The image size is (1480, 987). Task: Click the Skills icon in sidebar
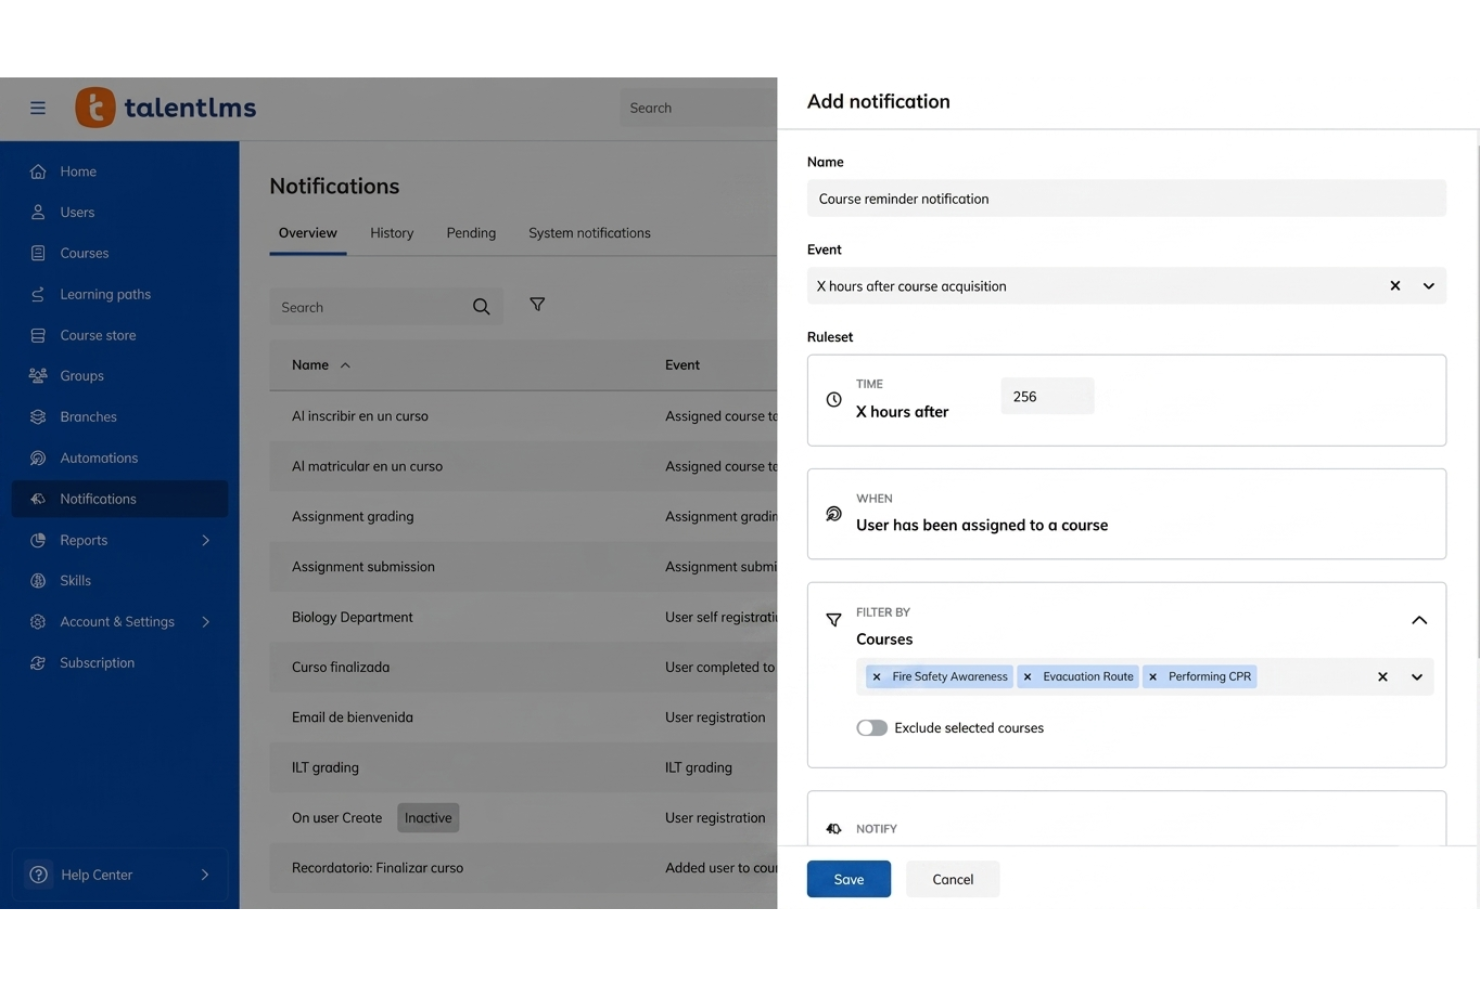point(38,581)
